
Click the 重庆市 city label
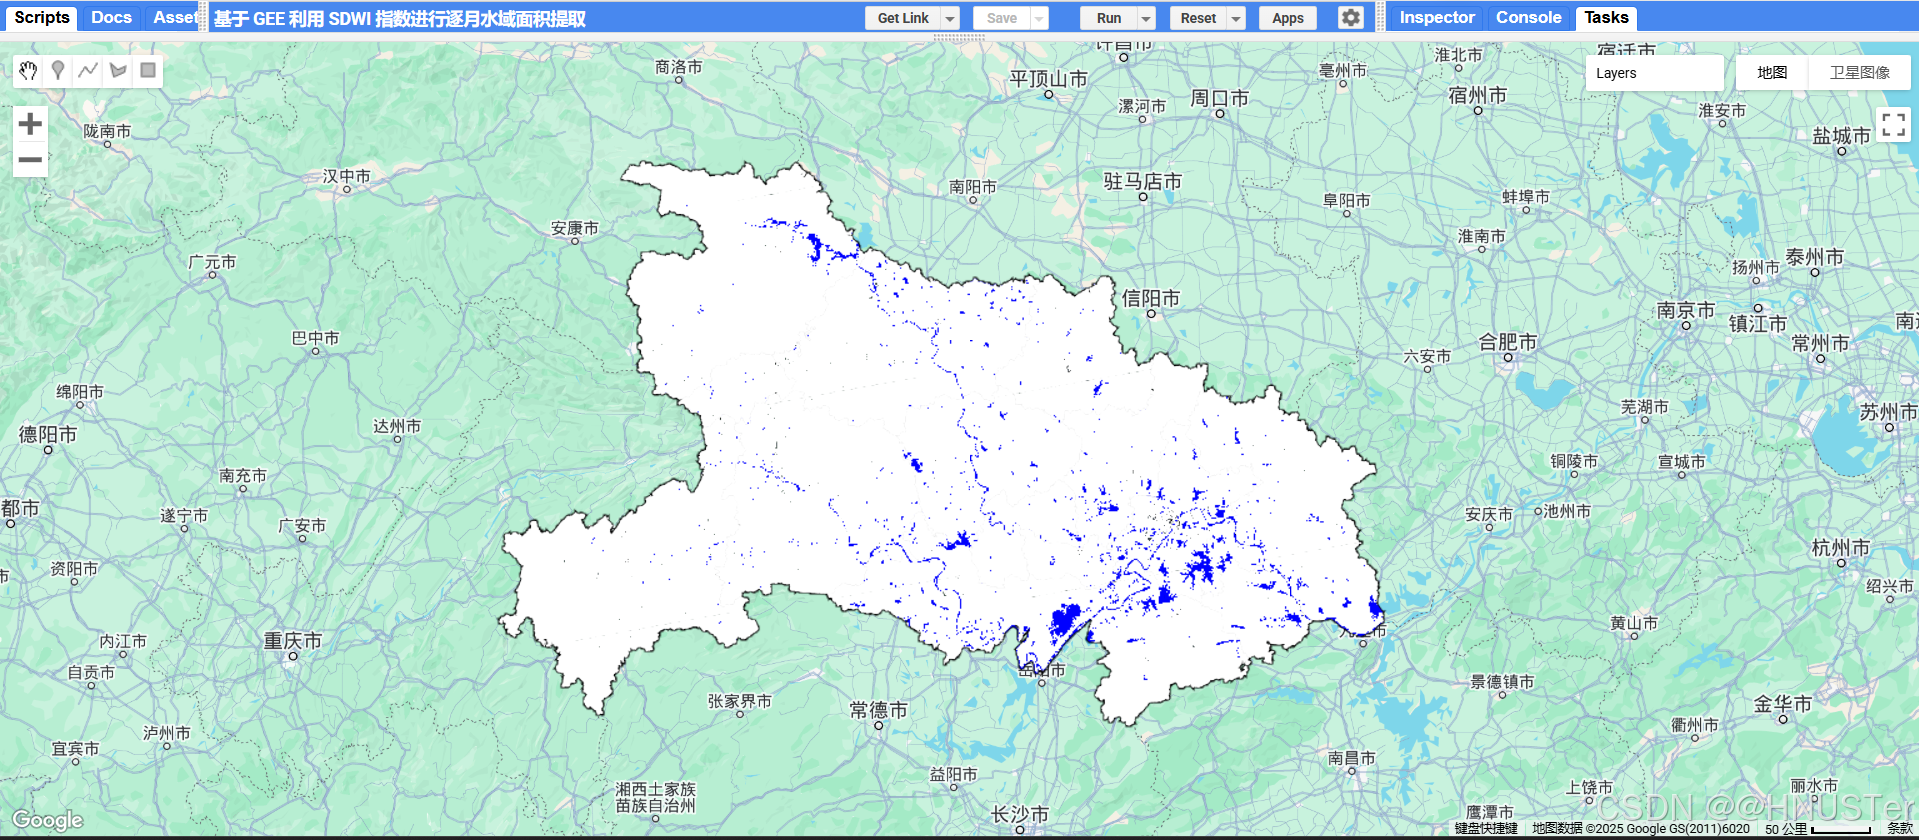[292, 641]
